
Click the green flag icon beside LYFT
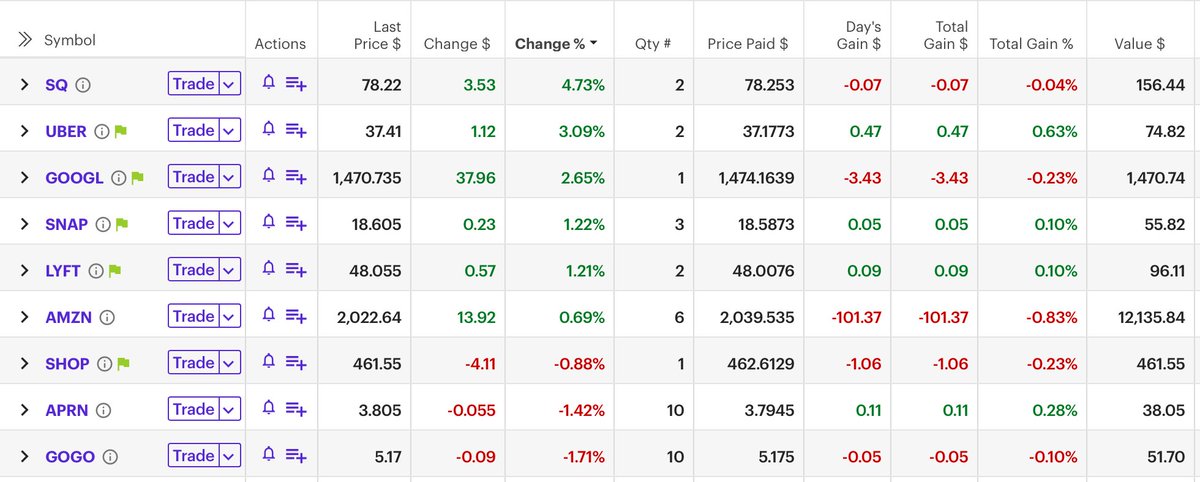click(115, 271)
